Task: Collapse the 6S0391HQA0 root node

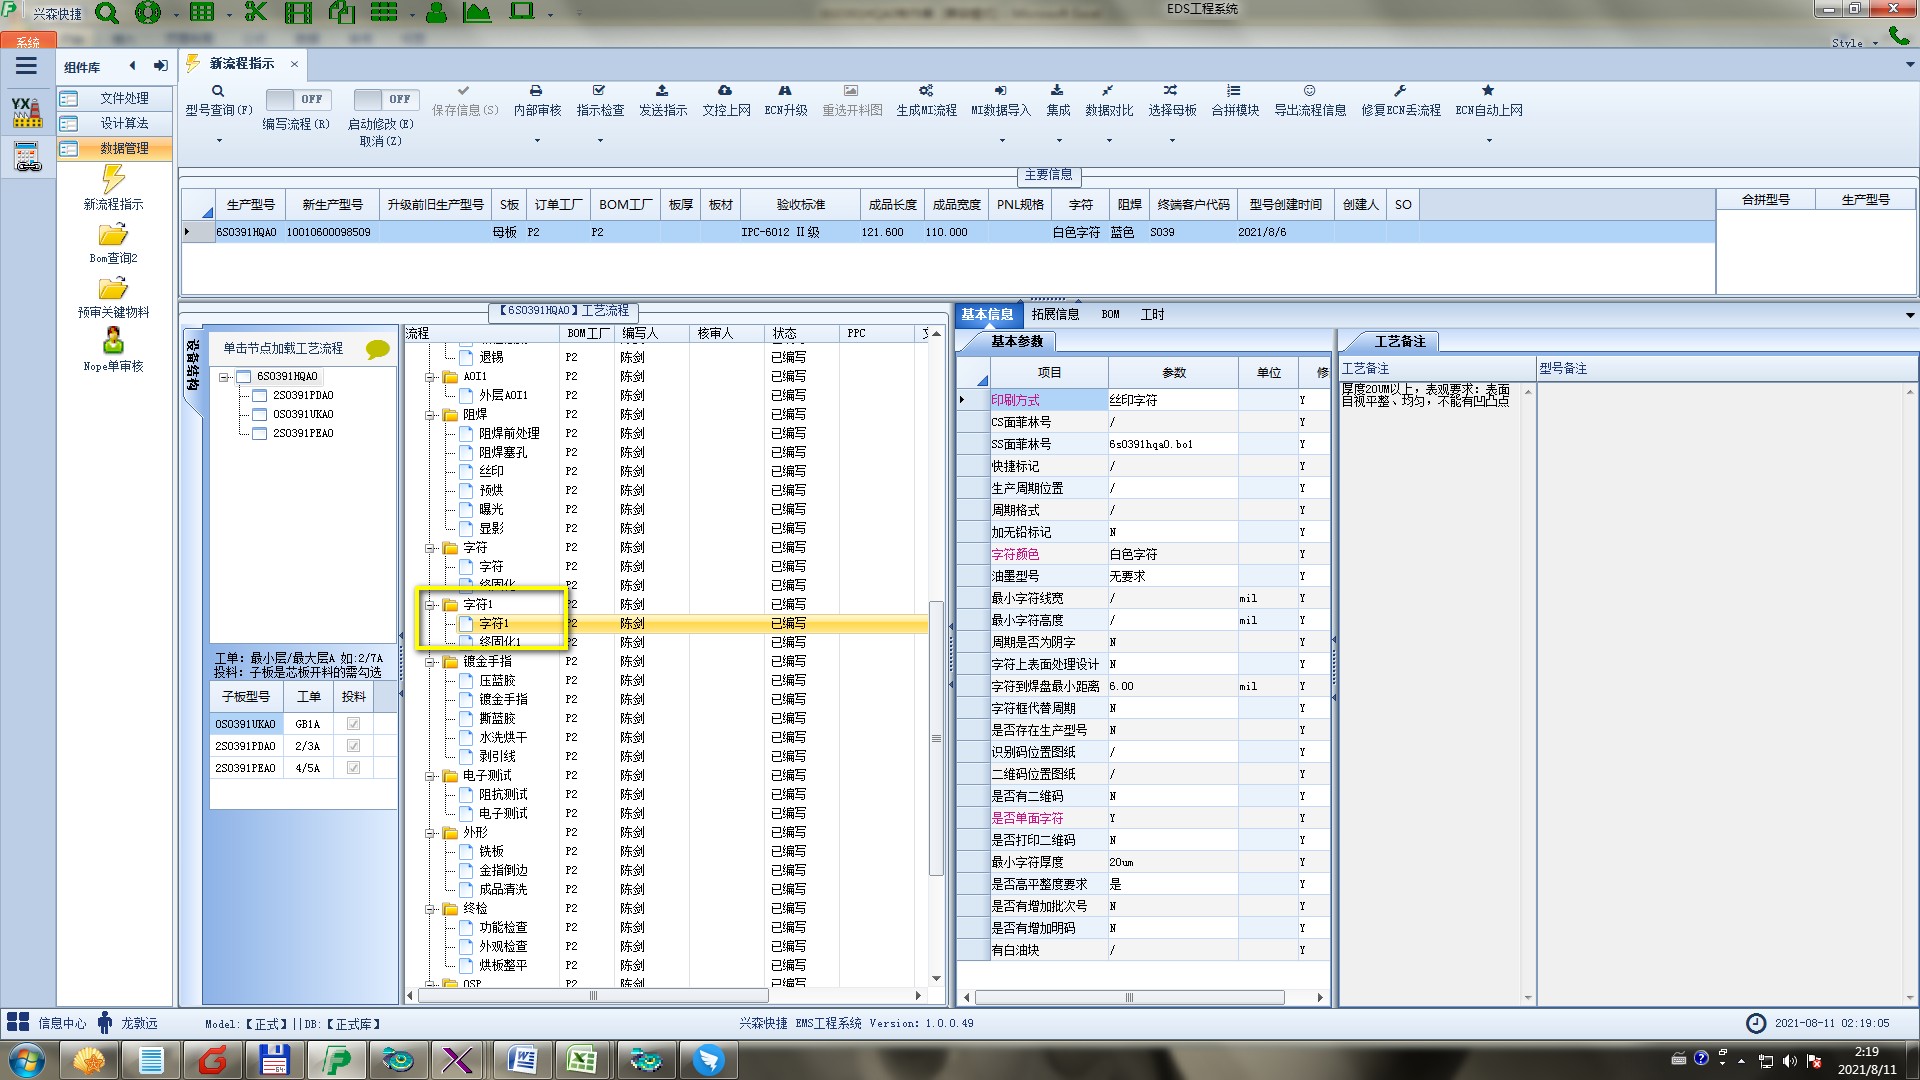Action: tap(225, 377)
